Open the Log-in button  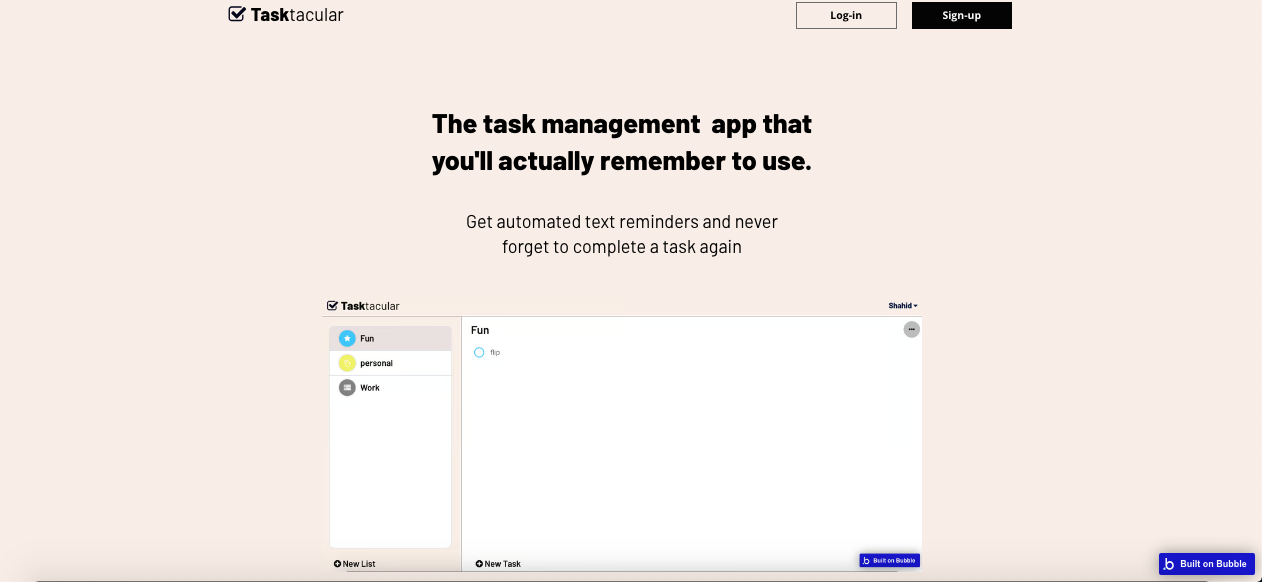click(846, 15)
